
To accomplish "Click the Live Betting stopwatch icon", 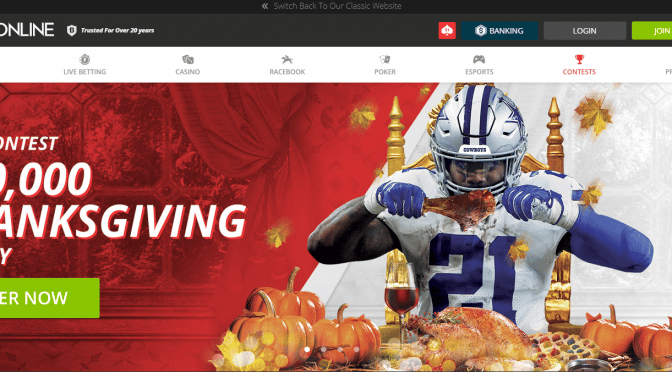I will pos(84,59).
